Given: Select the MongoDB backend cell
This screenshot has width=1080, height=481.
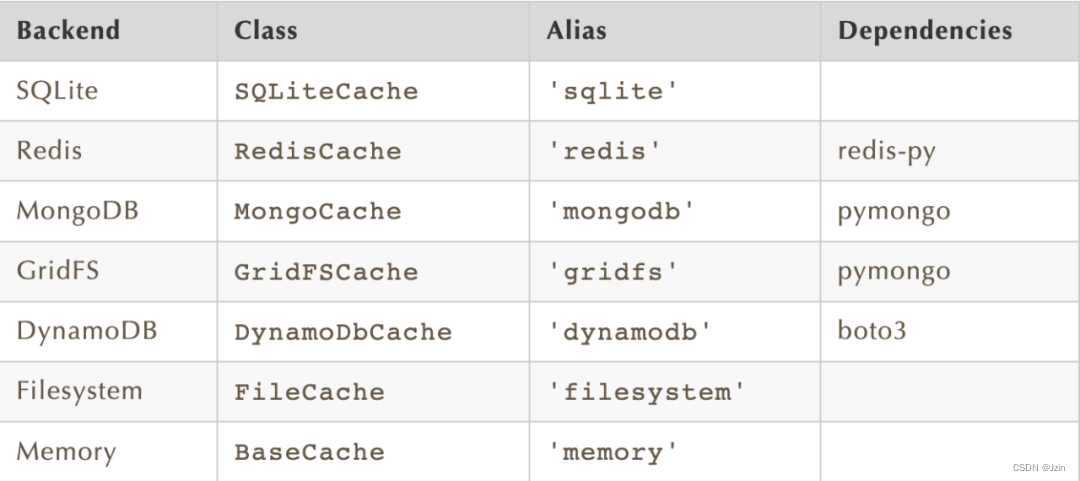Looking at the screenshot, I should [x=77, y=211].
